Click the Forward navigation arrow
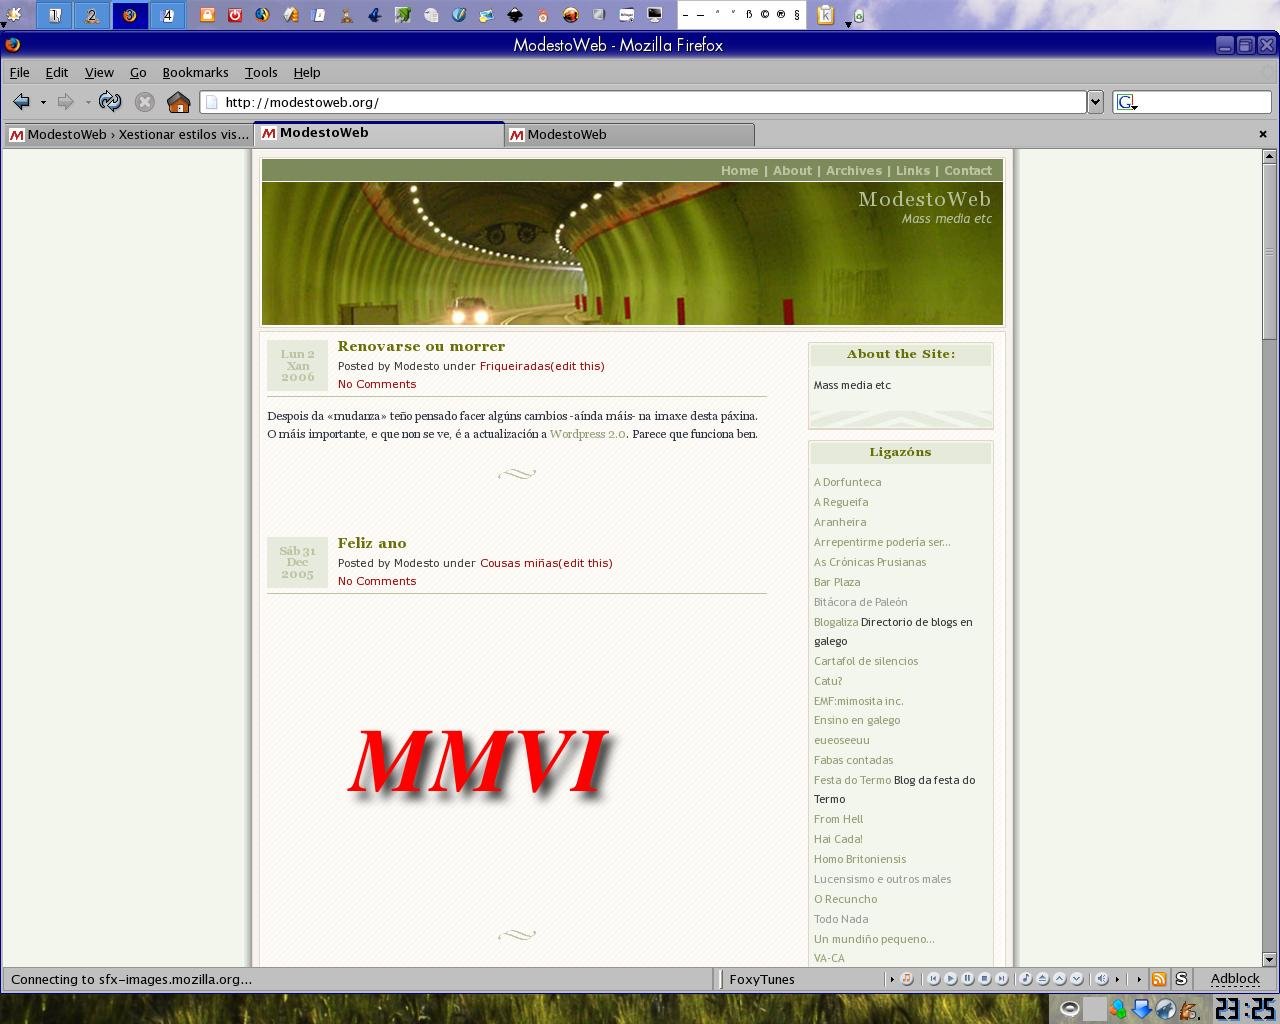Screen dimensions: 1280x1024 (65, 102)
